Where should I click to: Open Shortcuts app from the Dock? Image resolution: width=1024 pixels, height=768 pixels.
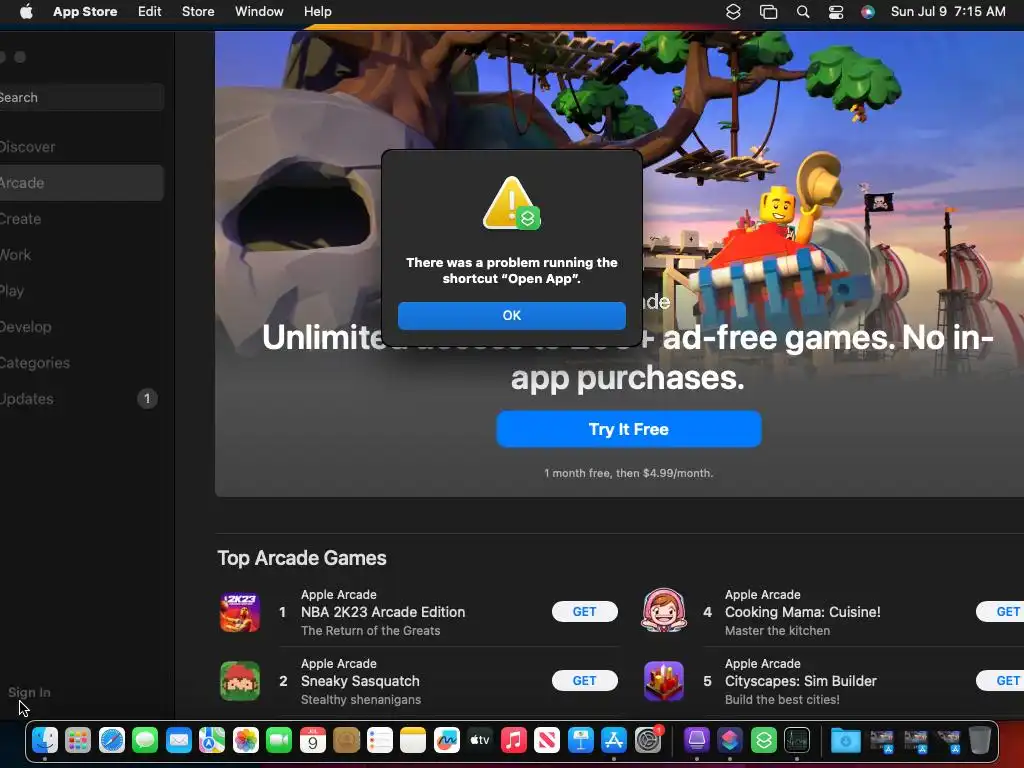tap(729, 740)
